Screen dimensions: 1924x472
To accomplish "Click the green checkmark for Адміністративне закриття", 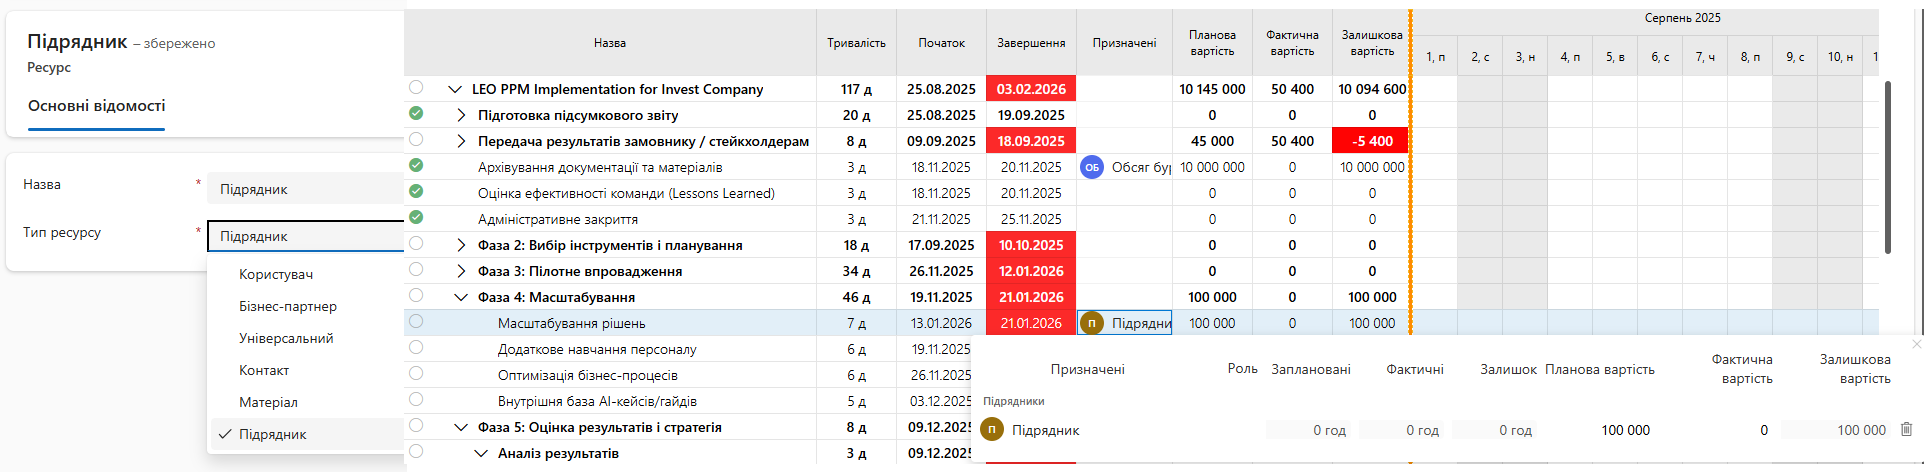I will [416, 217].
